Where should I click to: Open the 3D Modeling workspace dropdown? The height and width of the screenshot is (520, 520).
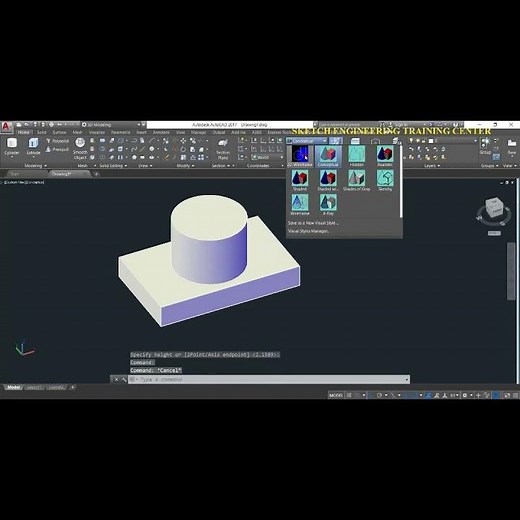(x=113, y=125)
